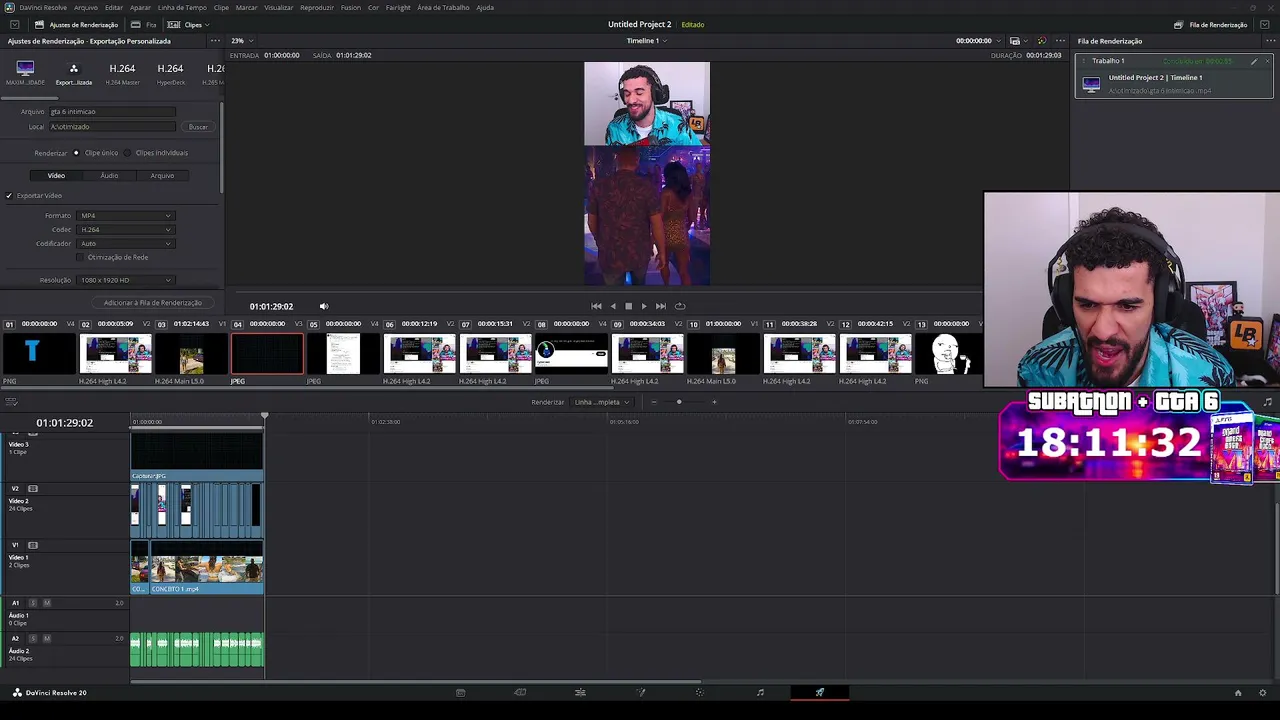Open the Resolução dropdown
The width and height of the screenshot is (1280, 720).
tap(125, 280)
